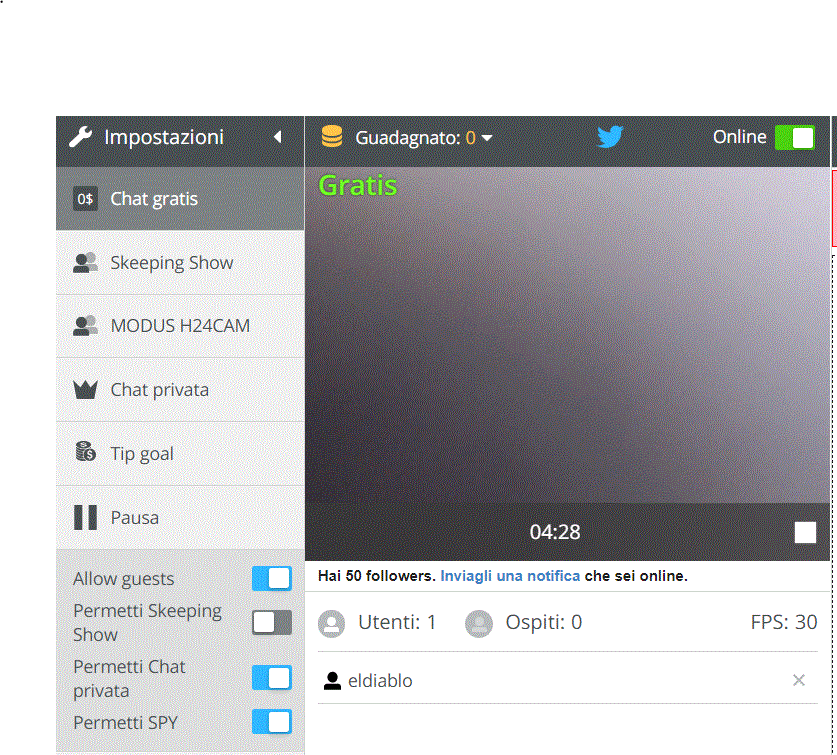Click the crown icon beside Chat privata
Viewport: 837px width, 755px height.
point(85,390)
